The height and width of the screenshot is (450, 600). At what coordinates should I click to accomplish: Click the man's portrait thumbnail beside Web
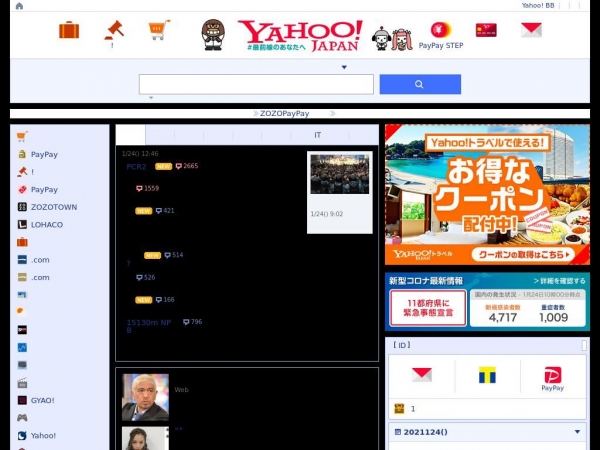coord(145,397)
